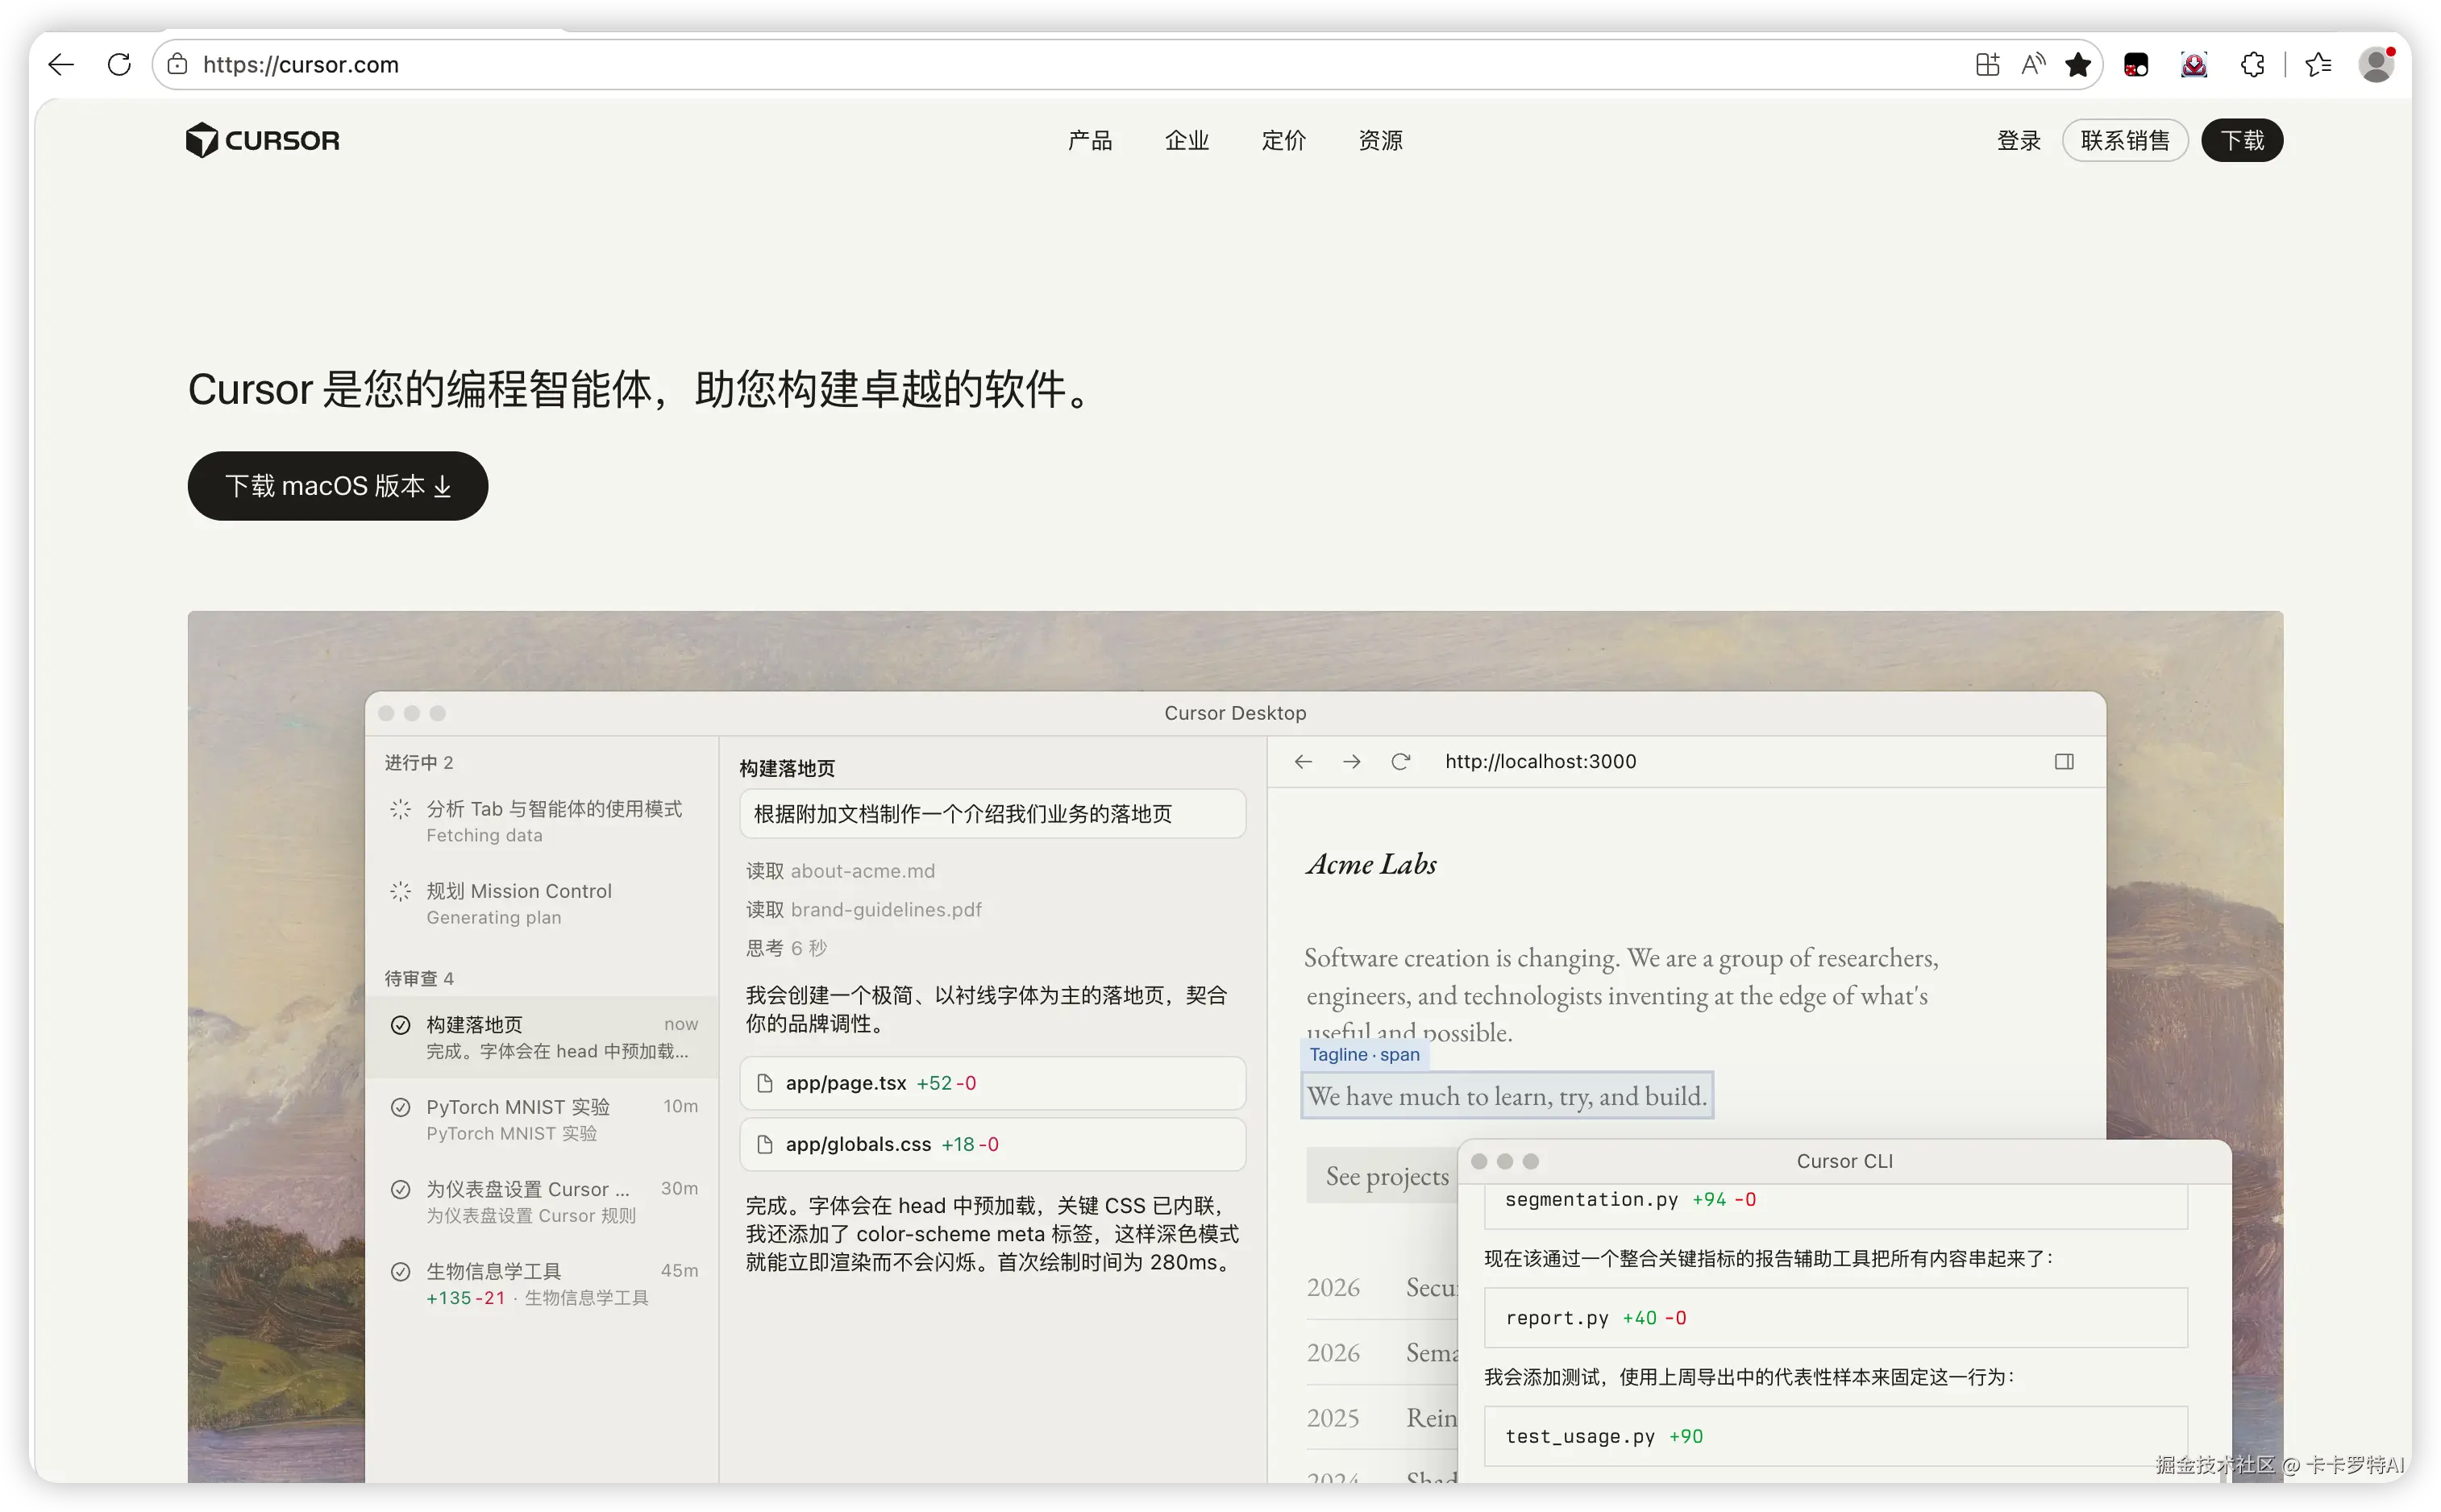
Task: Open the browser profile avatar
Action: tap(2376, 65)
